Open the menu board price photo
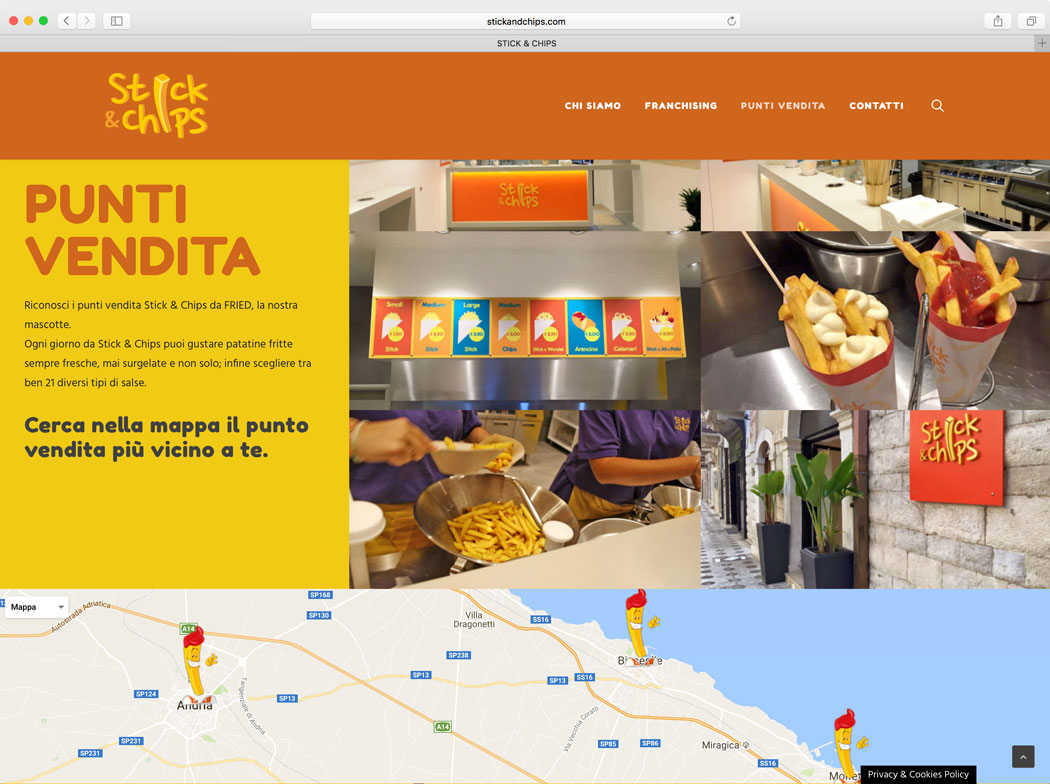This screenshot has height=784, width=1050. (x=524, y=320)
